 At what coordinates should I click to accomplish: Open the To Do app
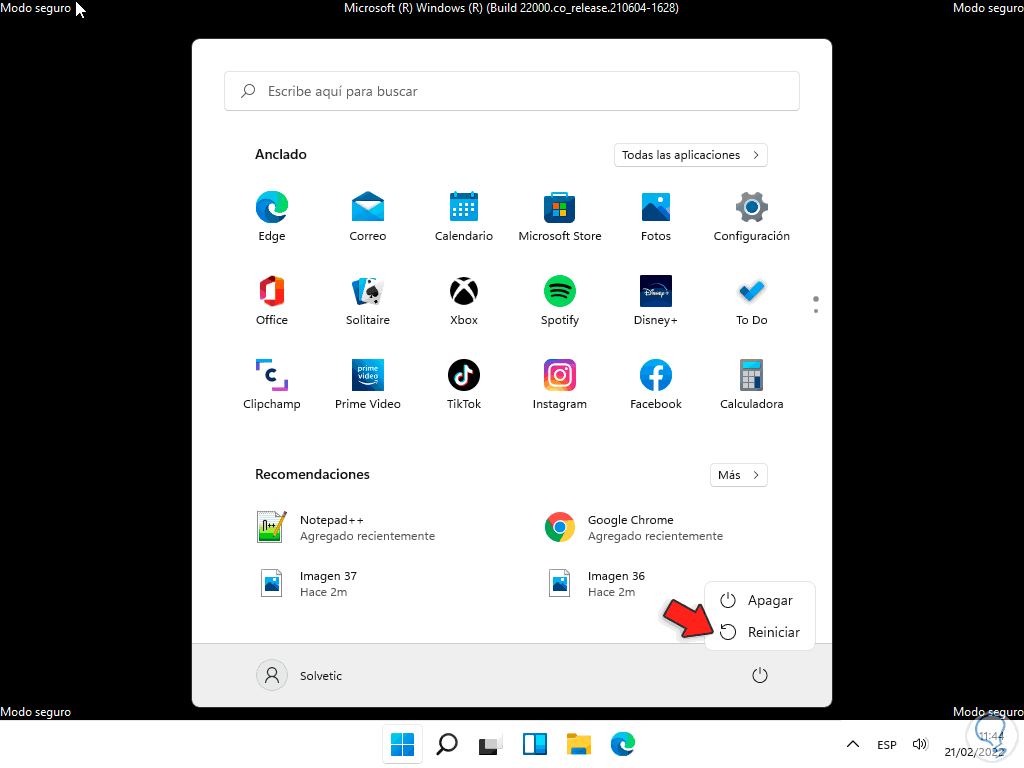(x=752, y=300)
